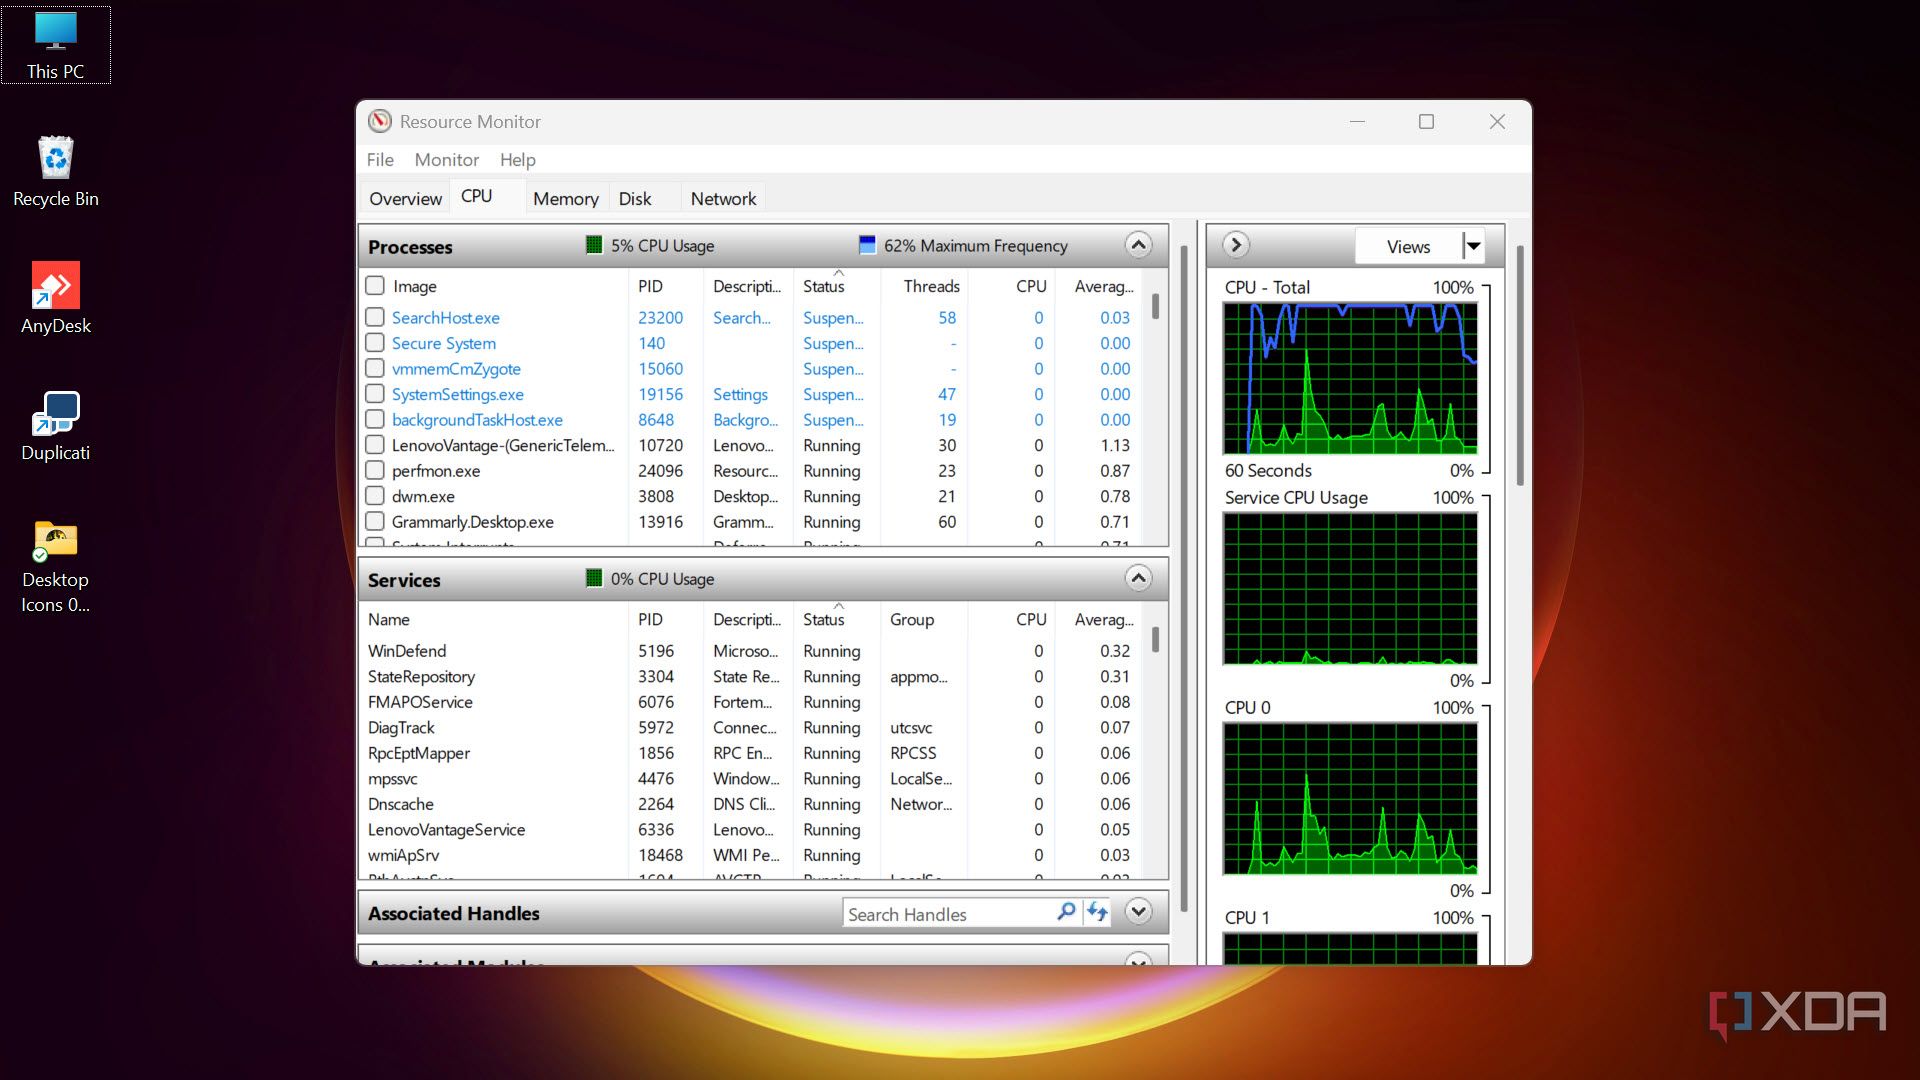Expand the Associated Handles section
This screenshot has width=1920, height=1080.
(1138, 912)
